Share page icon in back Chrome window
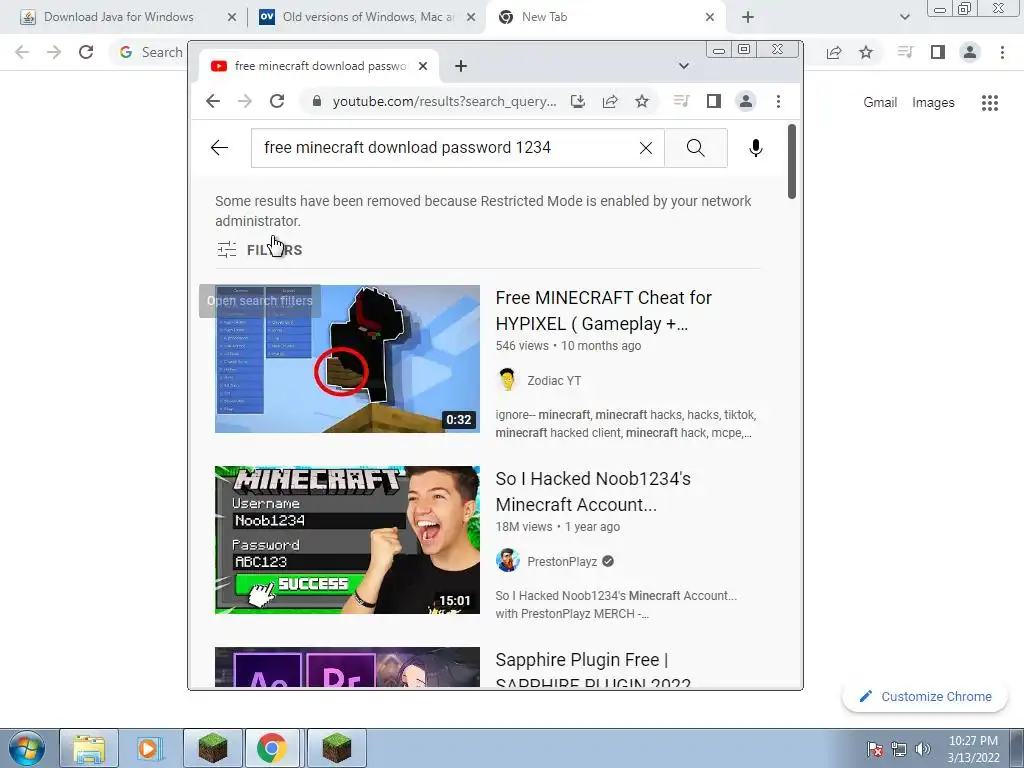Screen dimensions: 1024x768 coord(834,52)
